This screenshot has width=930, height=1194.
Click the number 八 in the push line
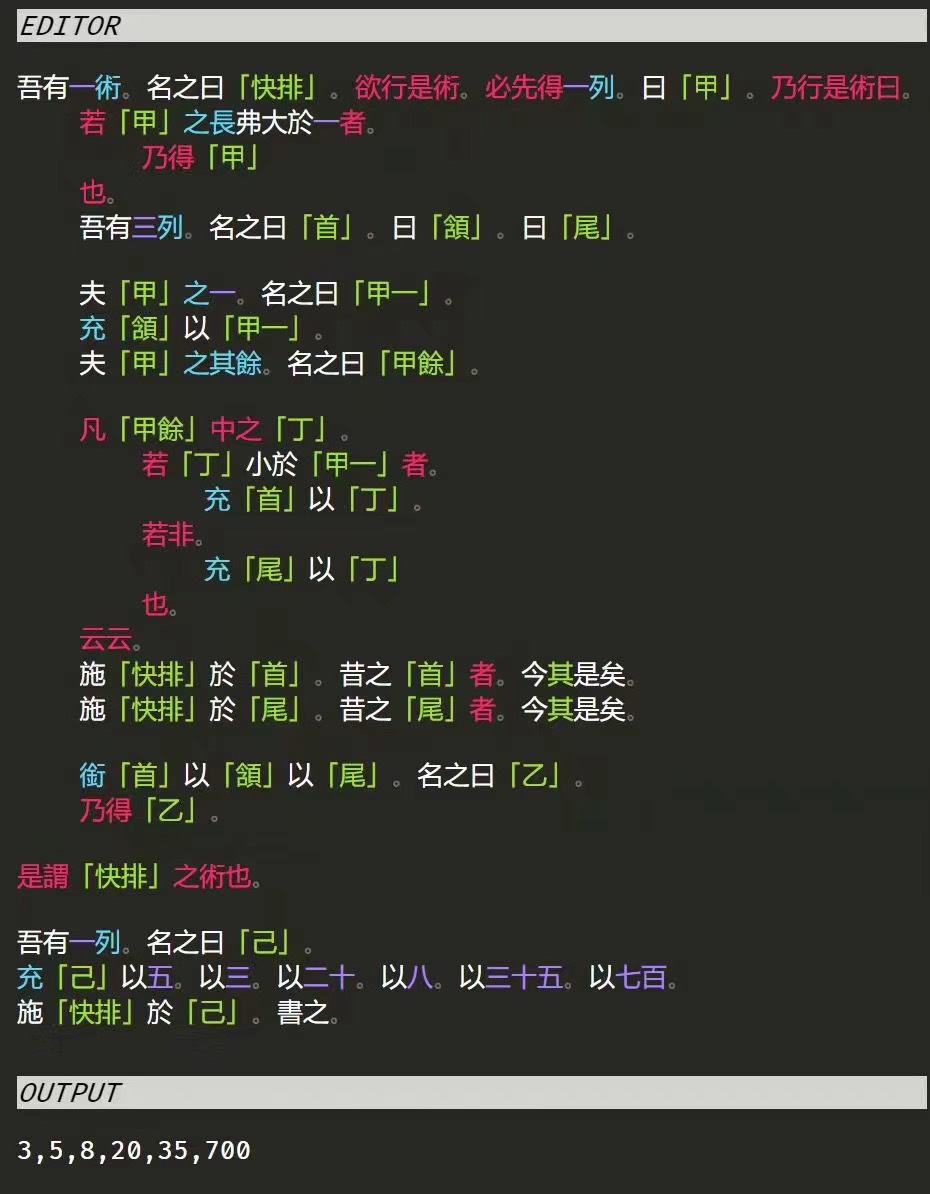[x=420, y=977]
